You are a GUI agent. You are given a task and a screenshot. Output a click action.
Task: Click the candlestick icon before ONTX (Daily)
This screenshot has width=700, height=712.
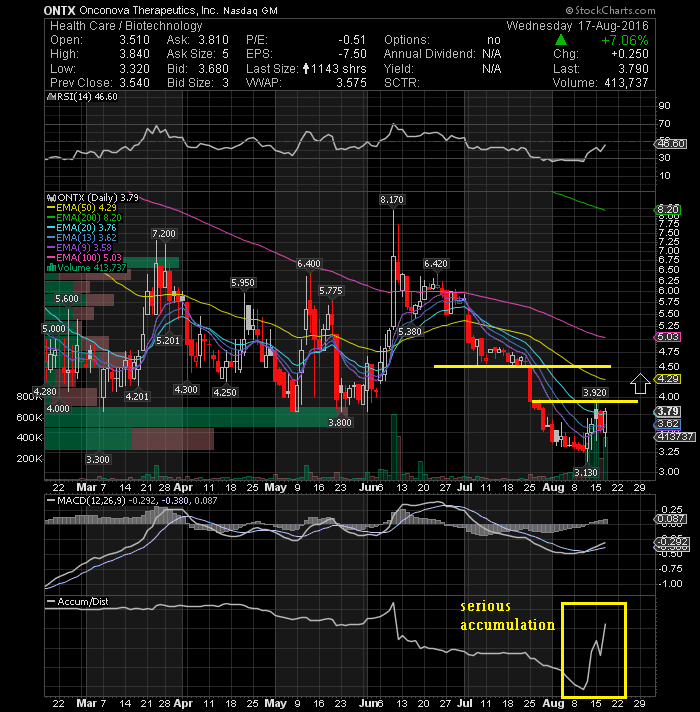52,198
